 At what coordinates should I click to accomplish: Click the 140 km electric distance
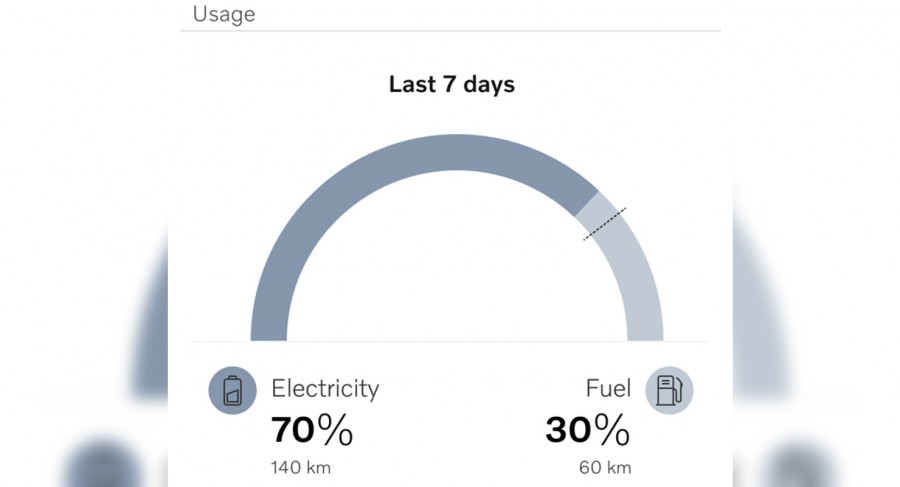click(300, 467)
